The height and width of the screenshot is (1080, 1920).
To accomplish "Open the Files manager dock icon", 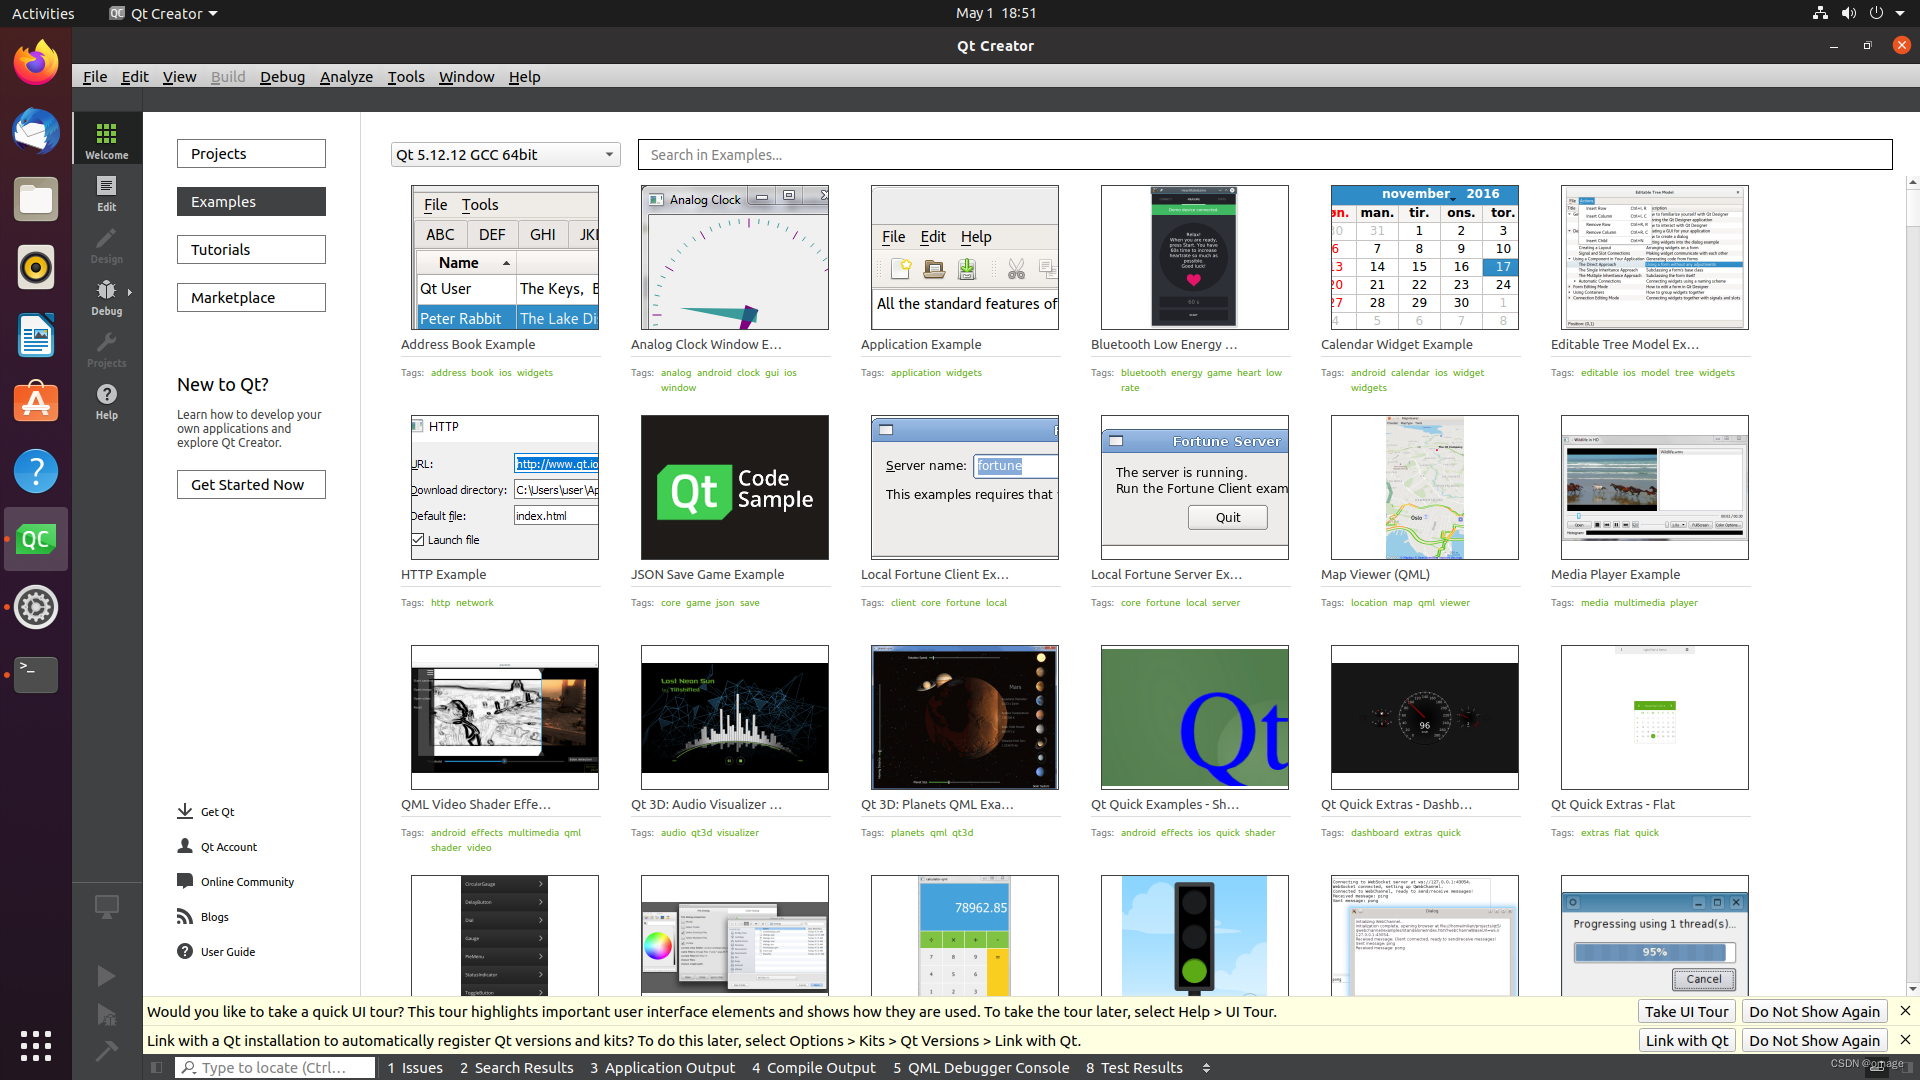I will pyautogui.click(x=36, y=200).
